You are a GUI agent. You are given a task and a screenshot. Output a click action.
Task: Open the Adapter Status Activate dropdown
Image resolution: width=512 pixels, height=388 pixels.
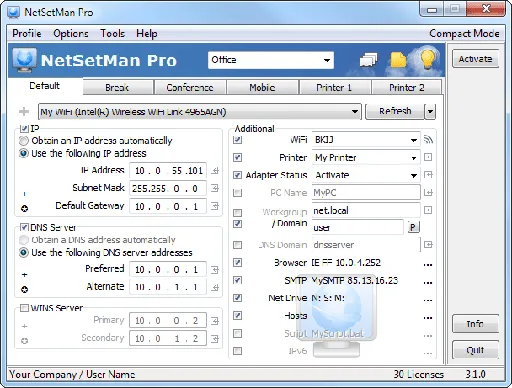[366, 175]
